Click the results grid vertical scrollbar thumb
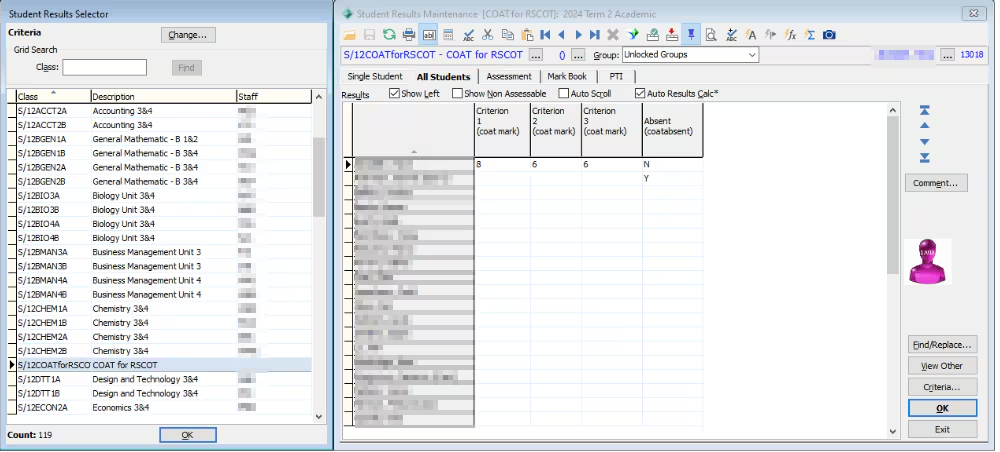This screenshot has width=1000, height=452. (x=893, y=194)
